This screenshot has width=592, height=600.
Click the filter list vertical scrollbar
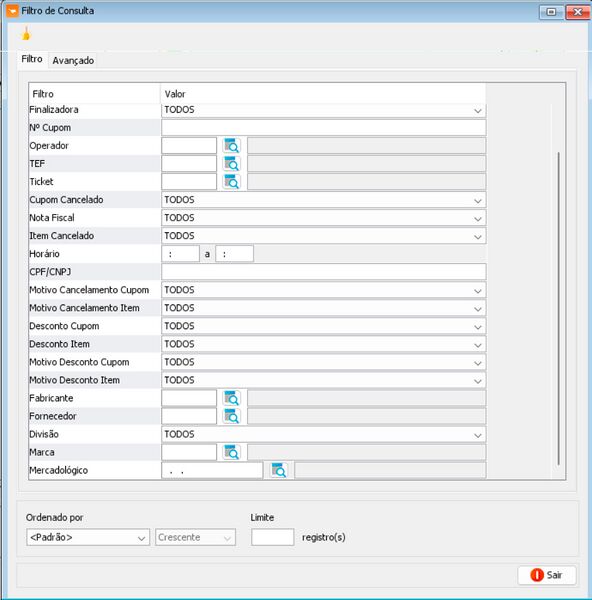(x=559, y=308)
